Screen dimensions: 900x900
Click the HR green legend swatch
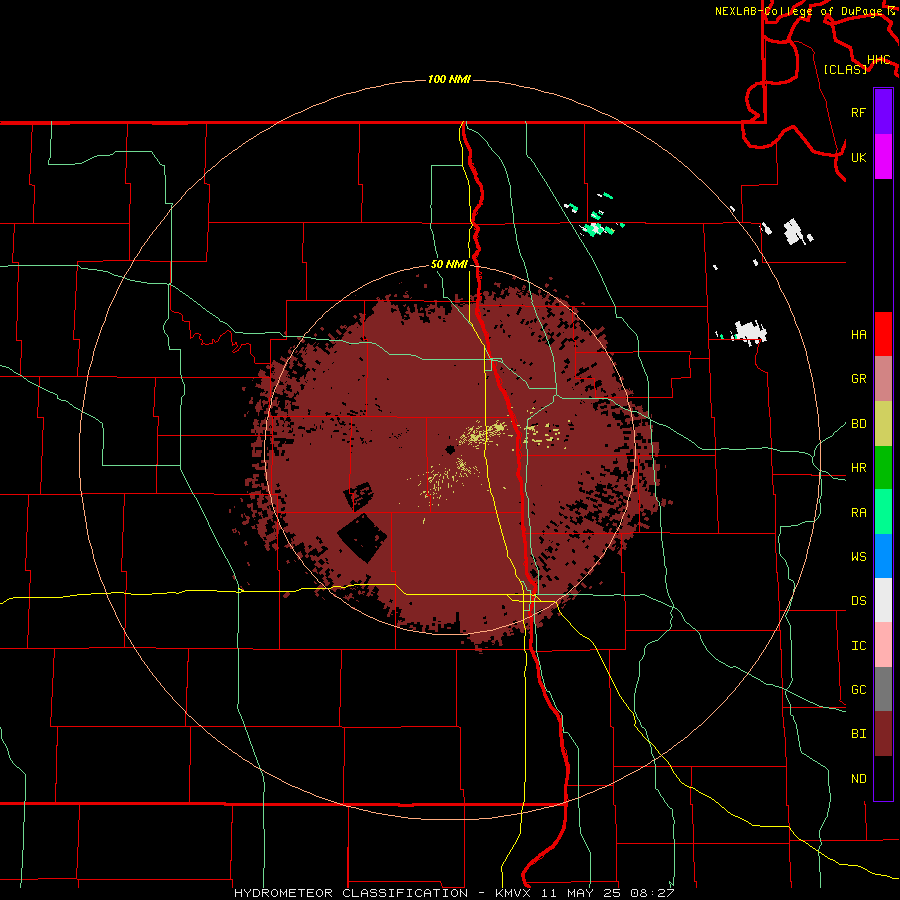point(883,467)
